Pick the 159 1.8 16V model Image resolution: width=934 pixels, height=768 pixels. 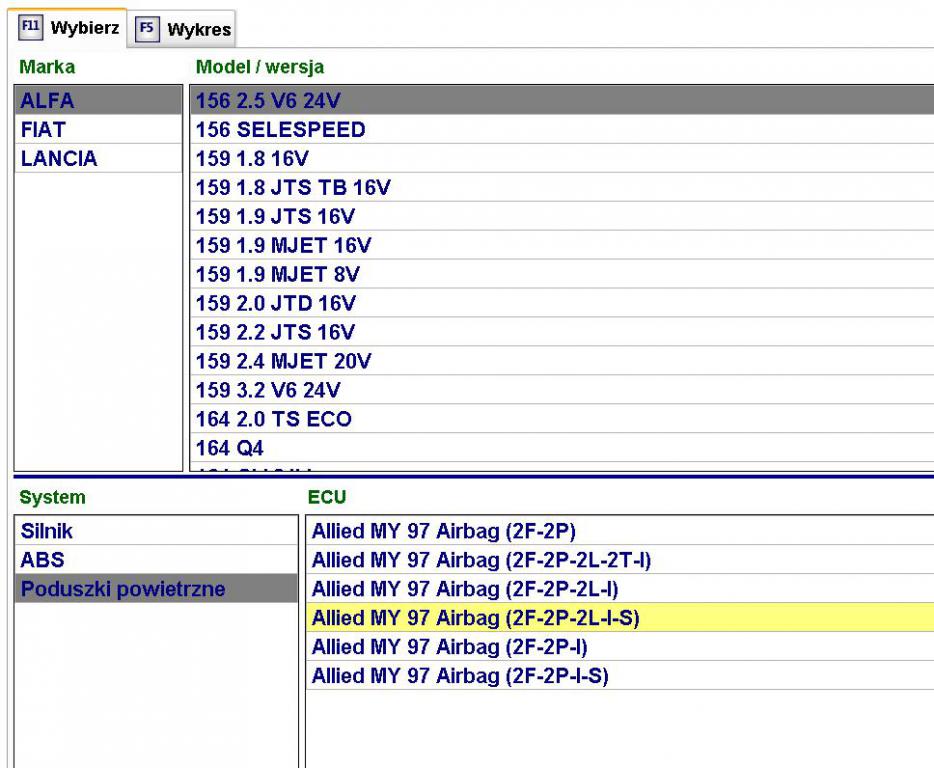coord(562,158)
